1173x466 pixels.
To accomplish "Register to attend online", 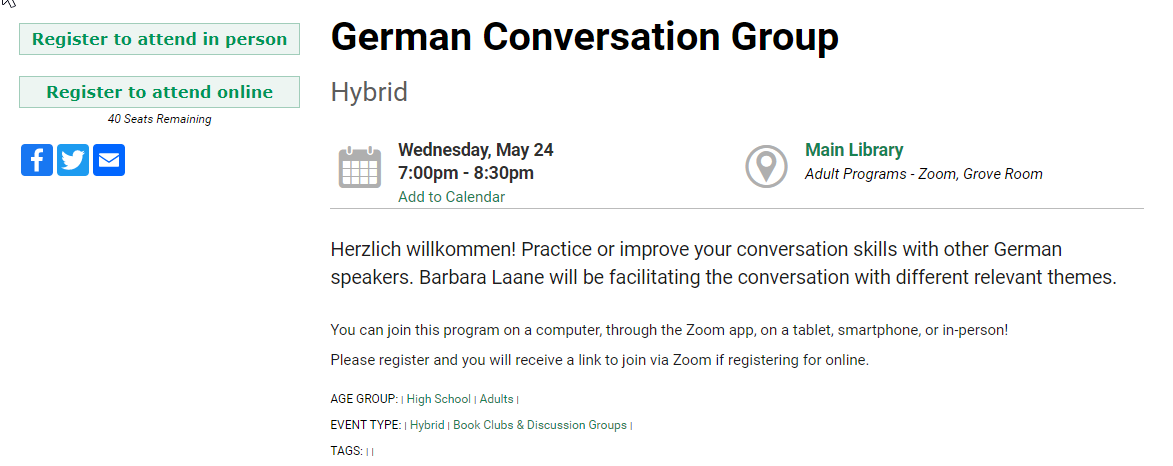I will pos(159,92).
